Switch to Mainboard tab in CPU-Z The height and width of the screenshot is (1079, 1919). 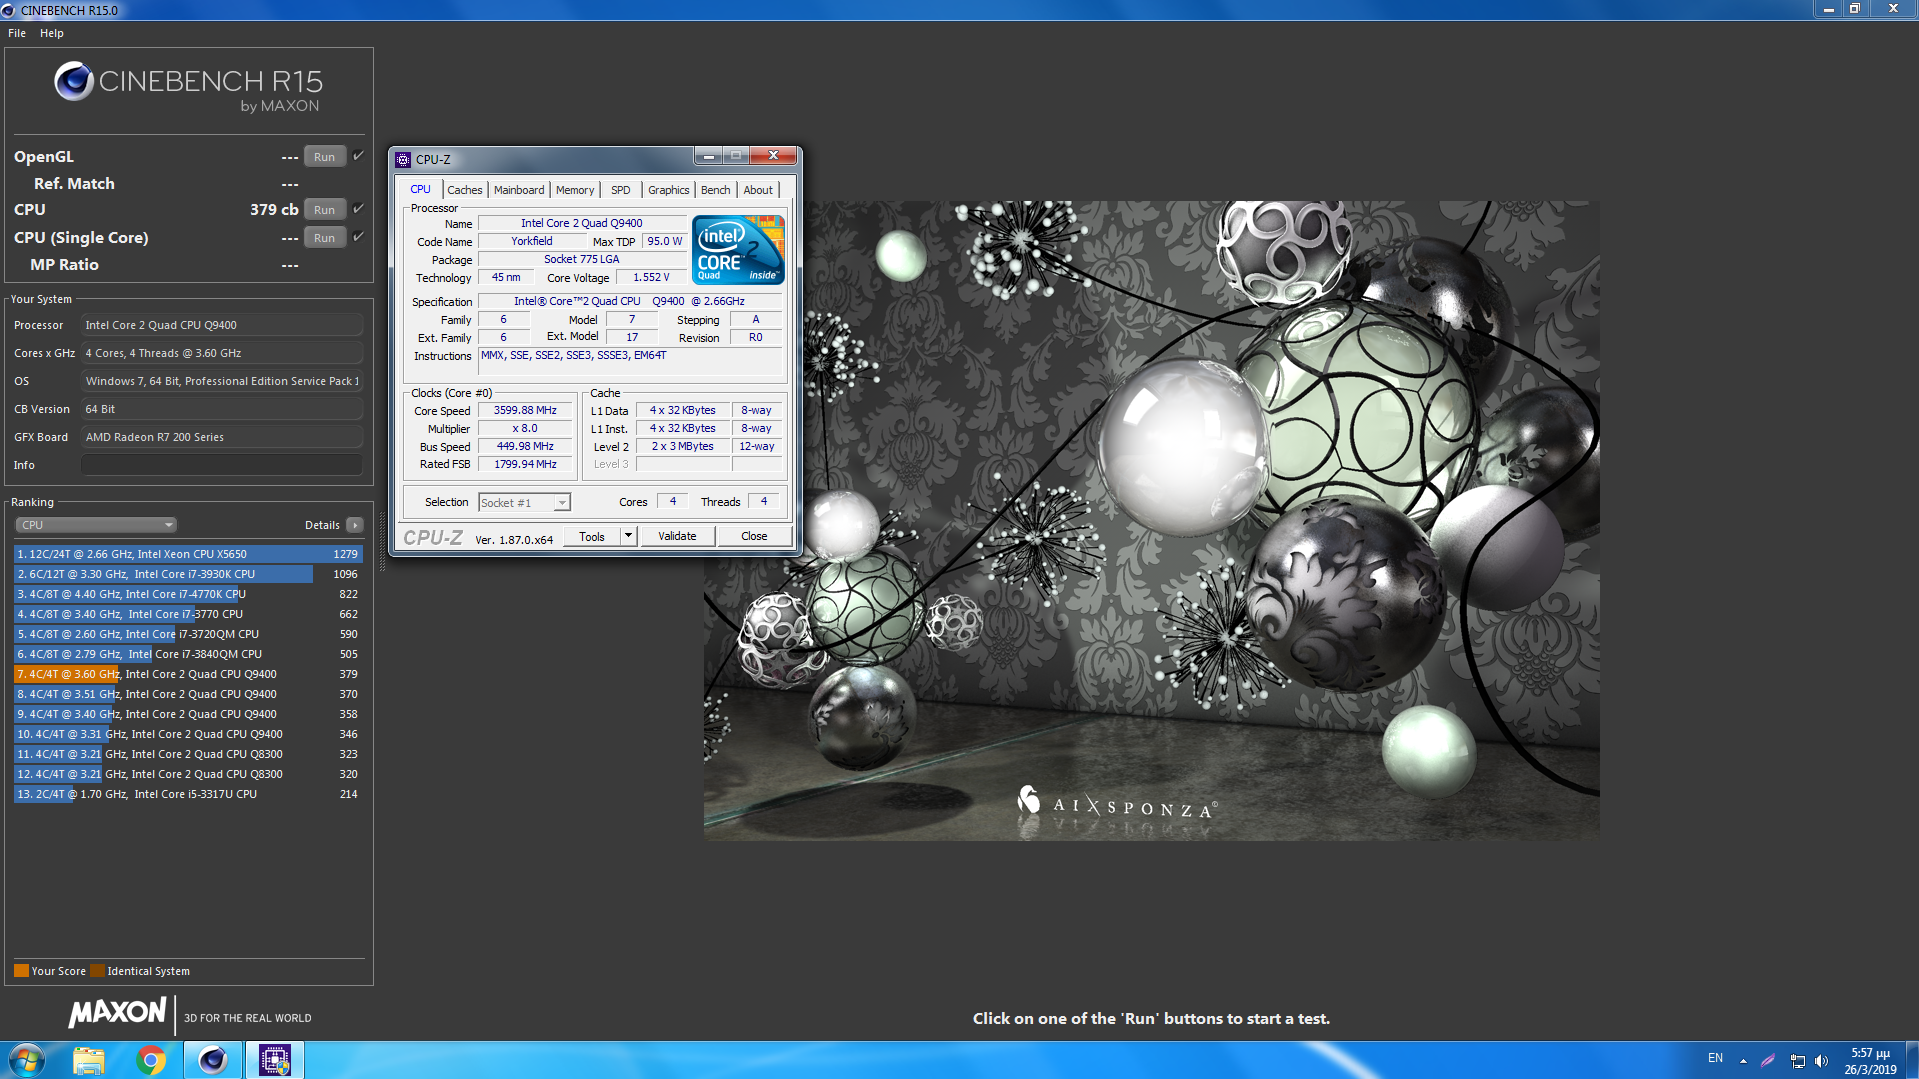tap(519, 190)
